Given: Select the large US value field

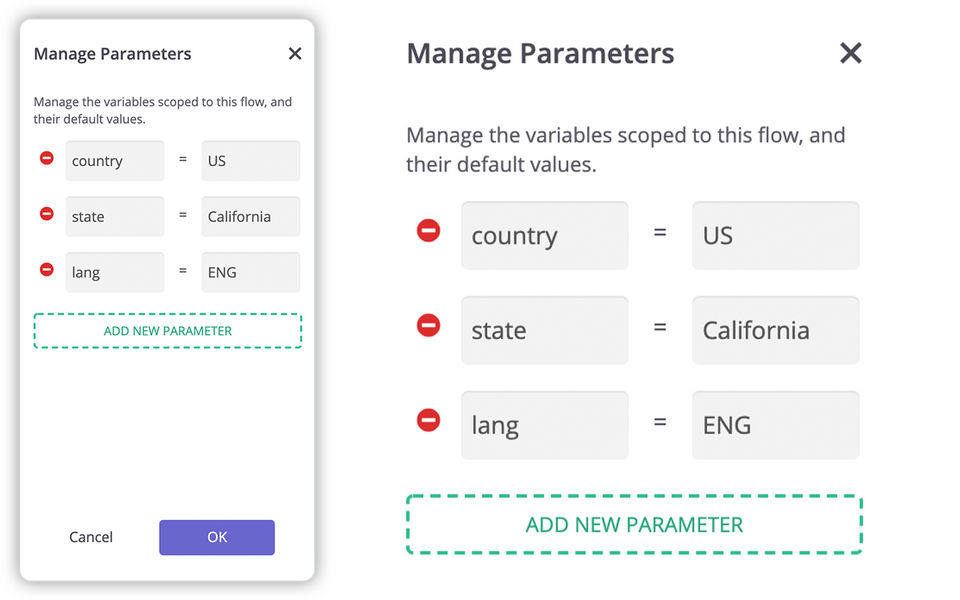Looking at the screenshot, I should tap(775, 236).
